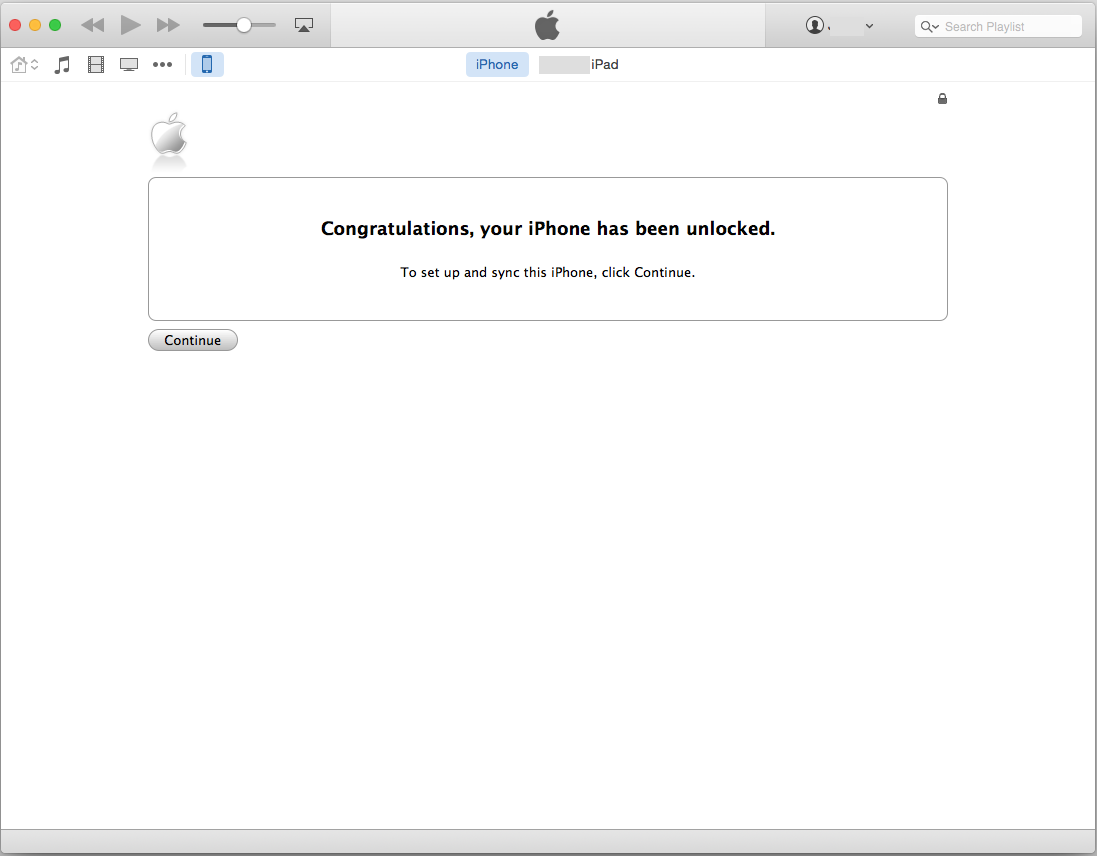The height and width of the screenshot is (856, 1097).
Task: Play the current track
Action: click(x=130, y=25)
